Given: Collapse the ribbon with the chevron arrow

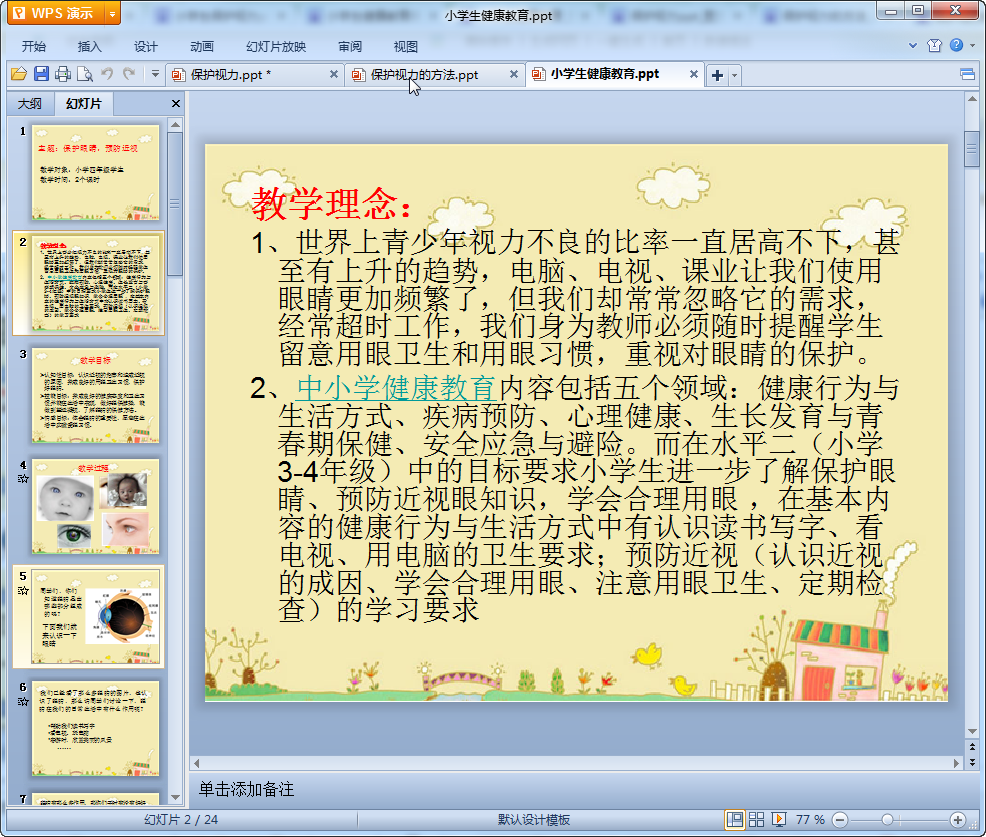Looking at the screenshot, I should [x=913, y=45].
